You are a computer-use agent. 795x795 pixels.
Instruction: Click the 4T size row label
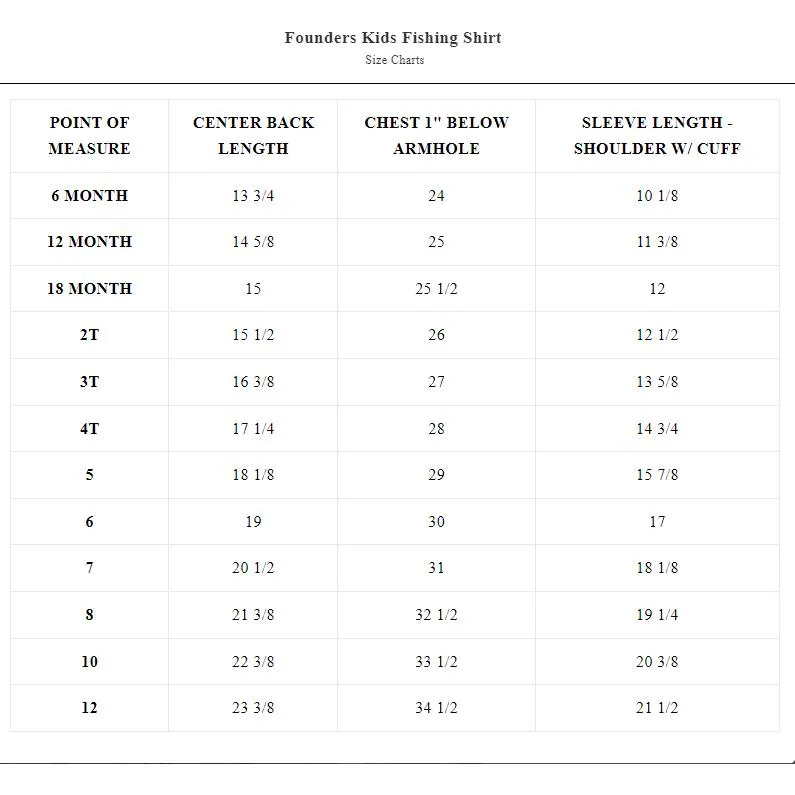89,428
